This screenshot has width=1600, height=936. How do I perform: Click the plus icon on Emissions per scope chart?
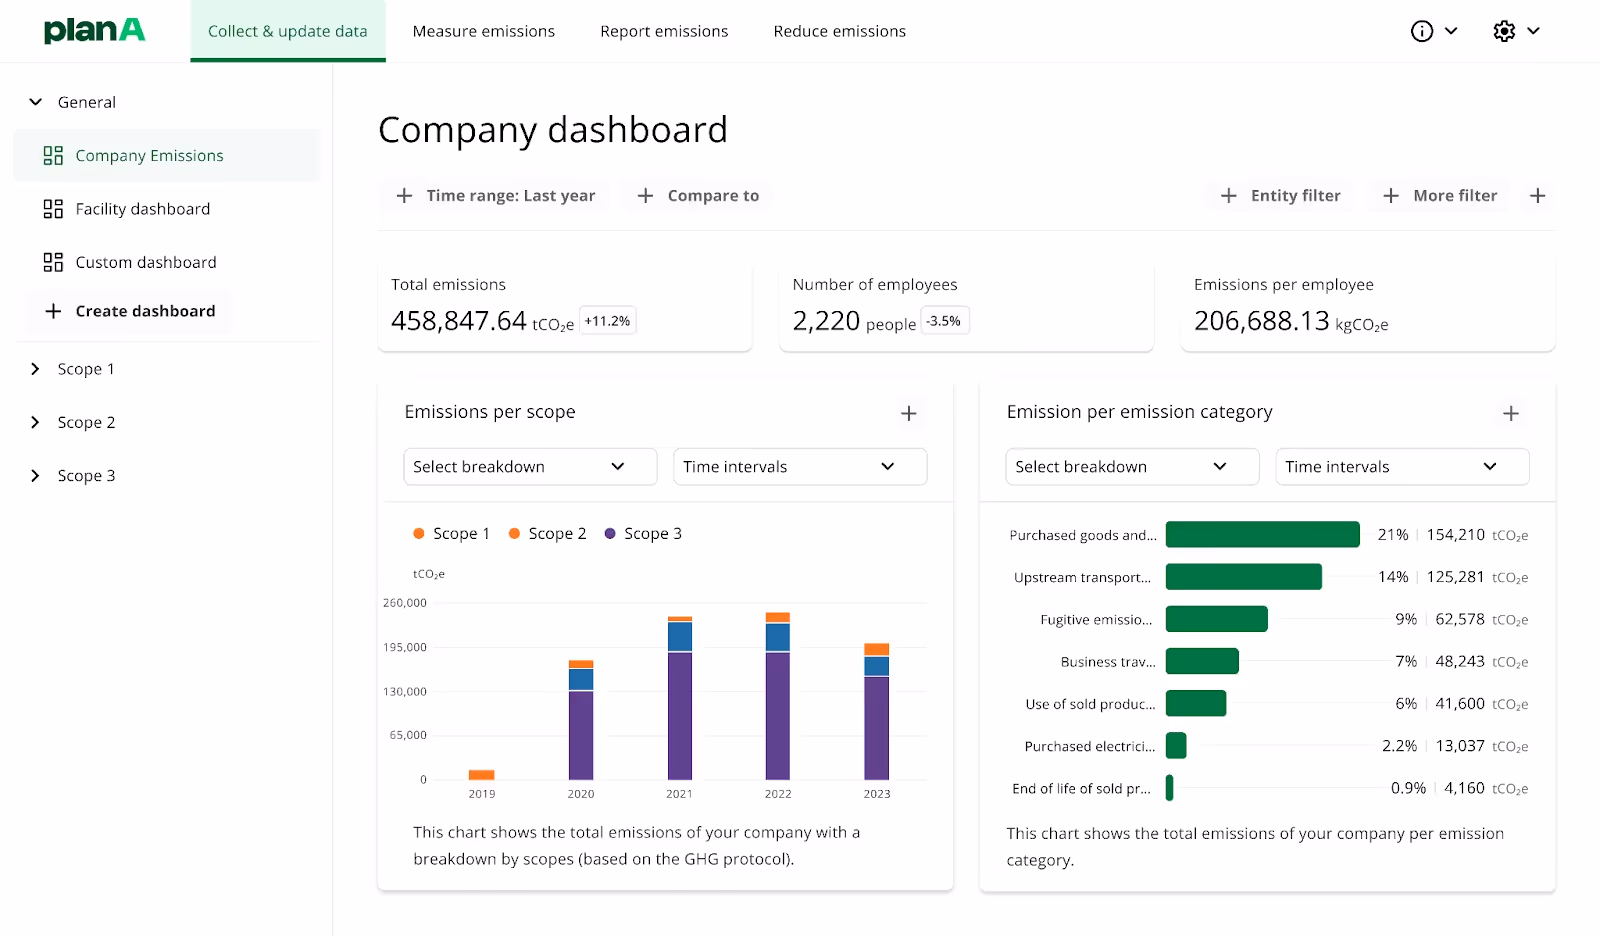(x=909, y=412)
